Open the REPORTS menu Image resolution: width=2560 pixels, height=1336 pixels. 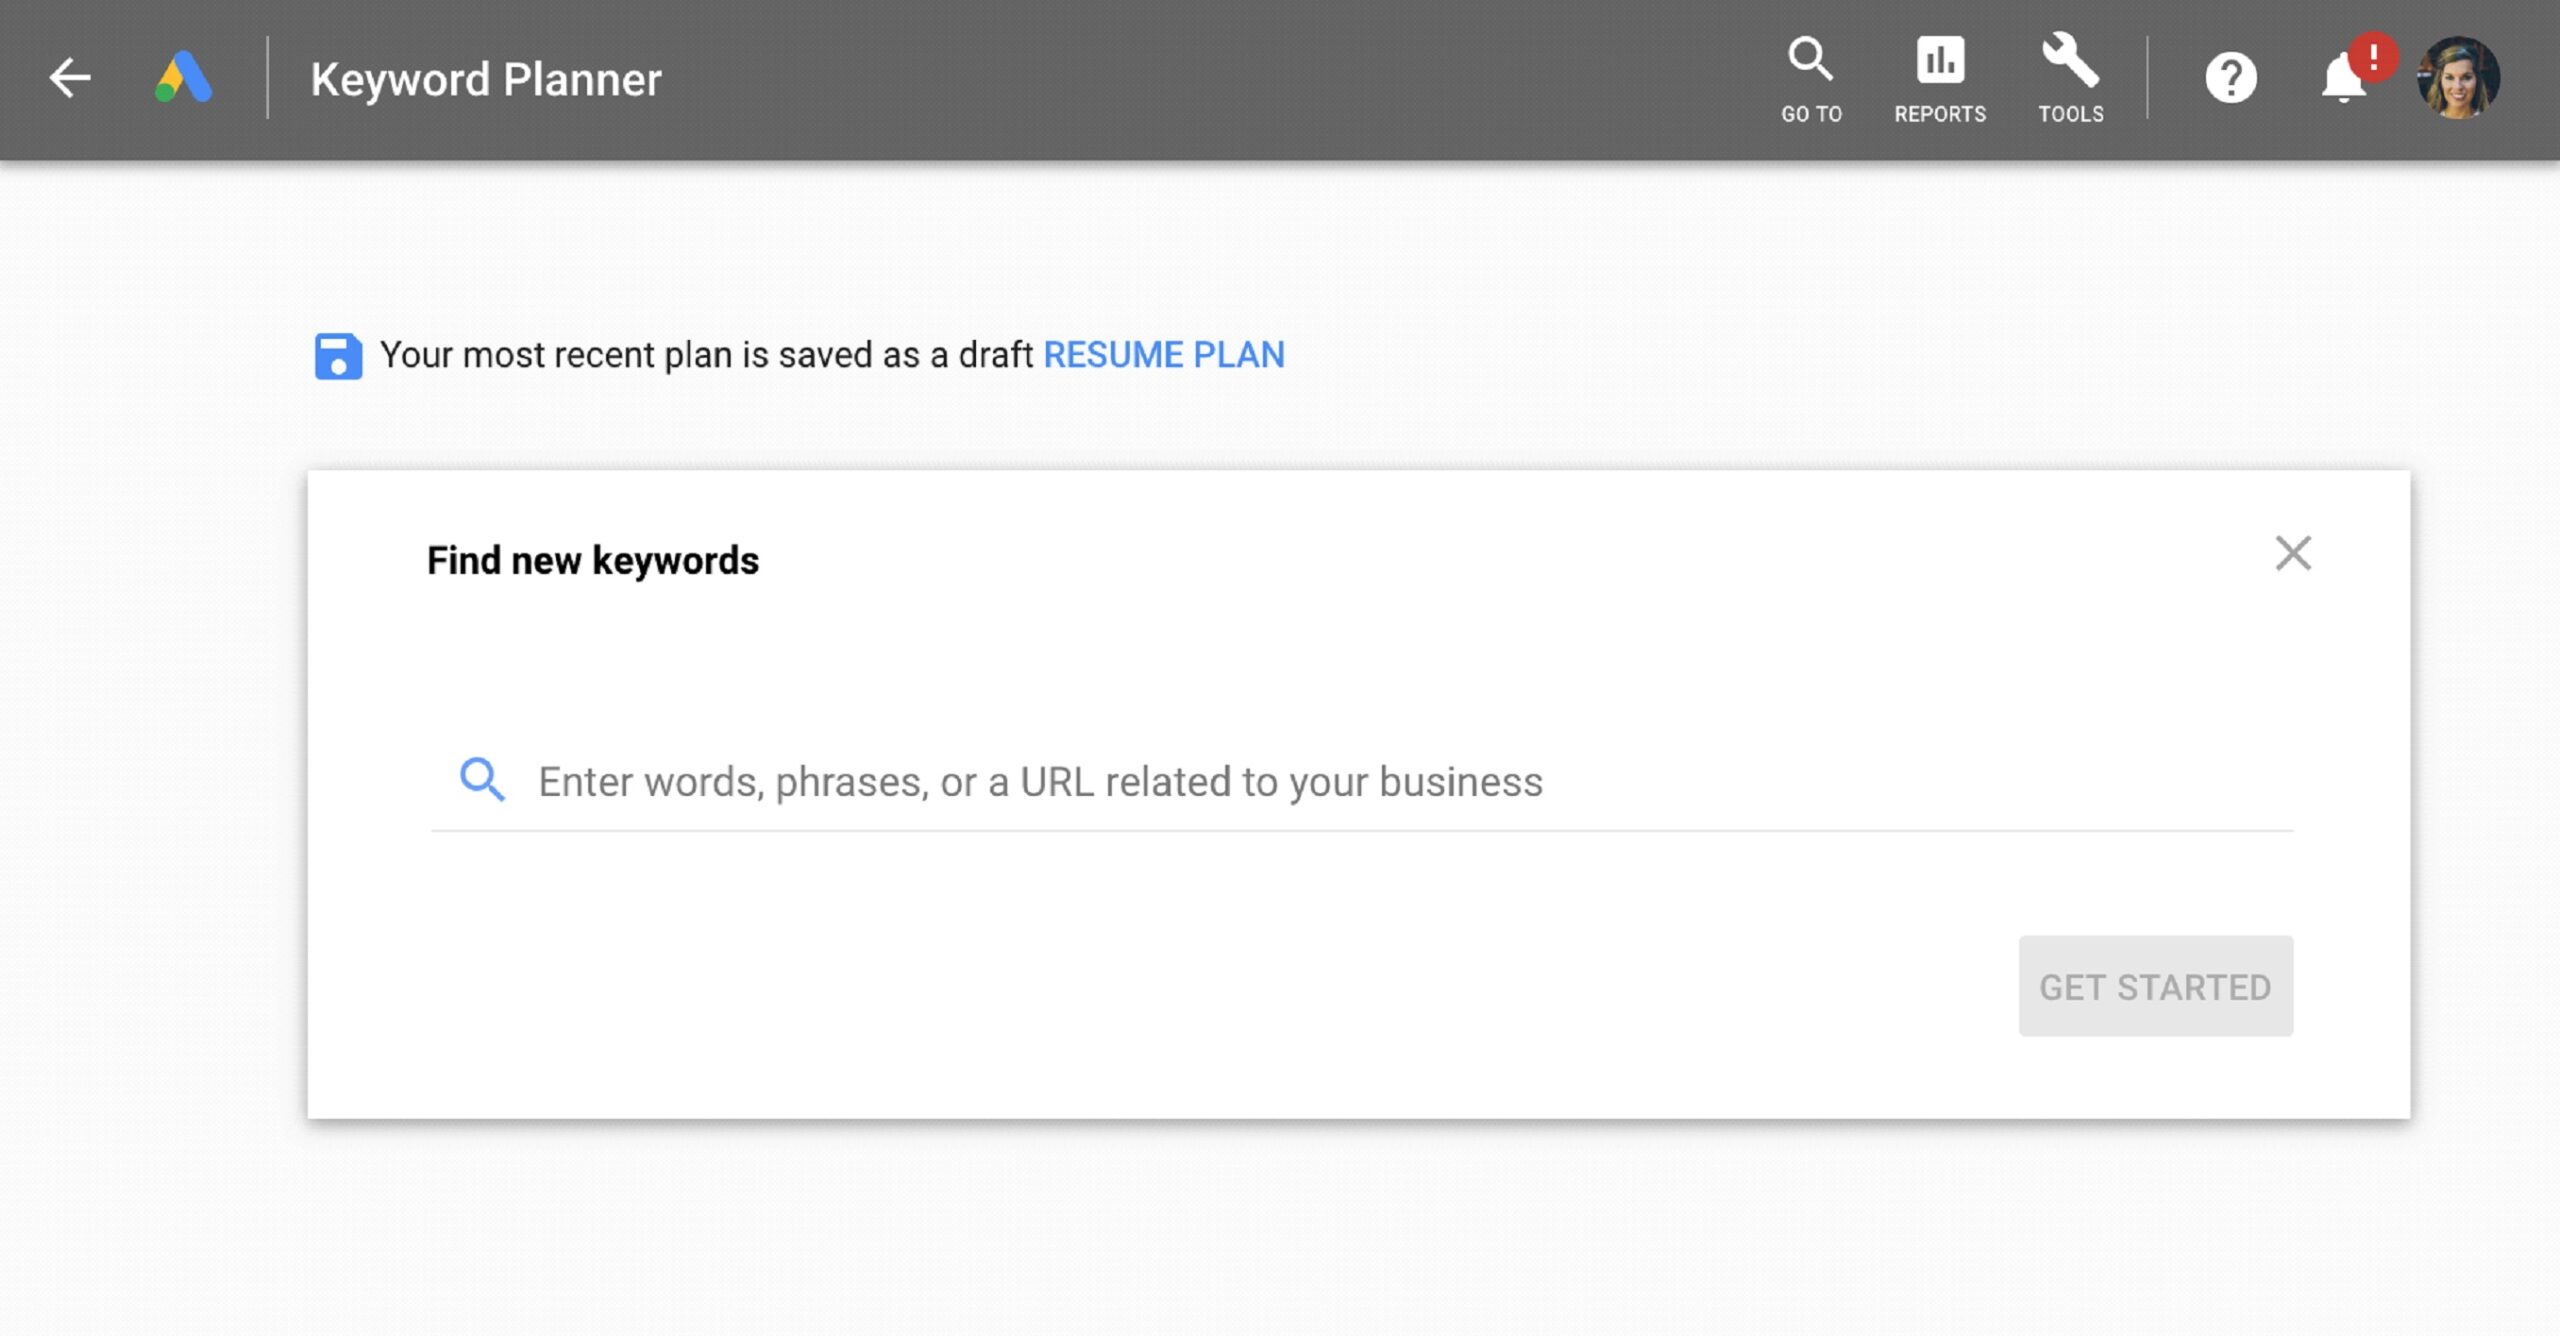1940,80
